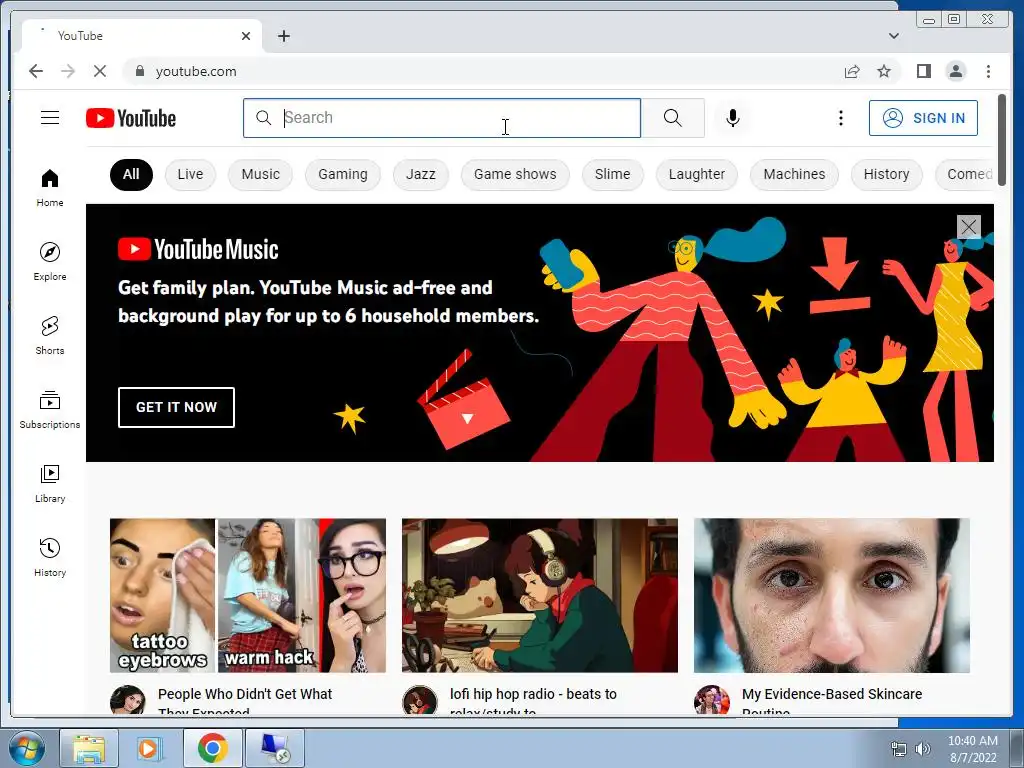Close the YouTube Music ad banner

point(968,227)
